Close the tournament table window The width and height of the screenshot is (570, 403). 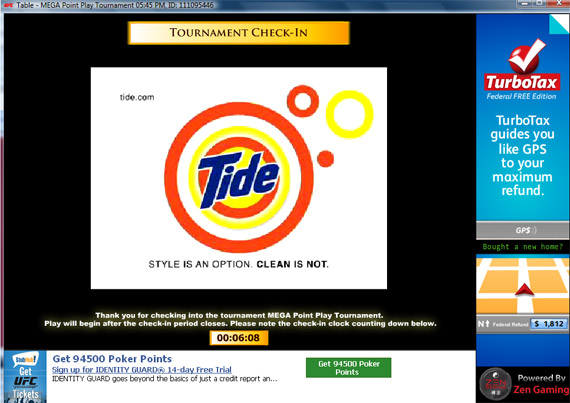coord(560,3)
